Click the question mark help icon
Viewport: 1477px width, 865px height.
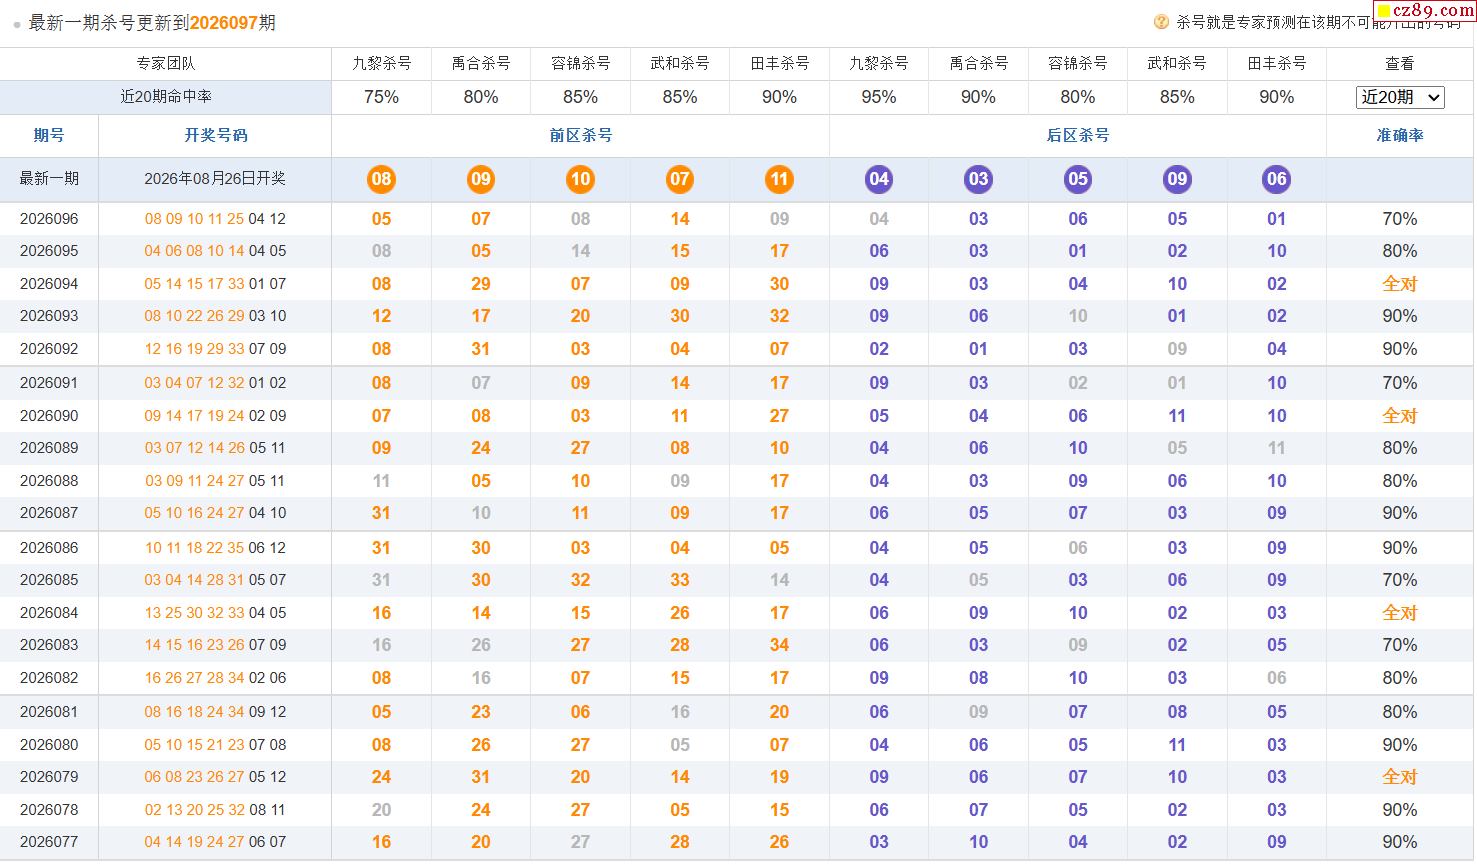[1161, 22]
